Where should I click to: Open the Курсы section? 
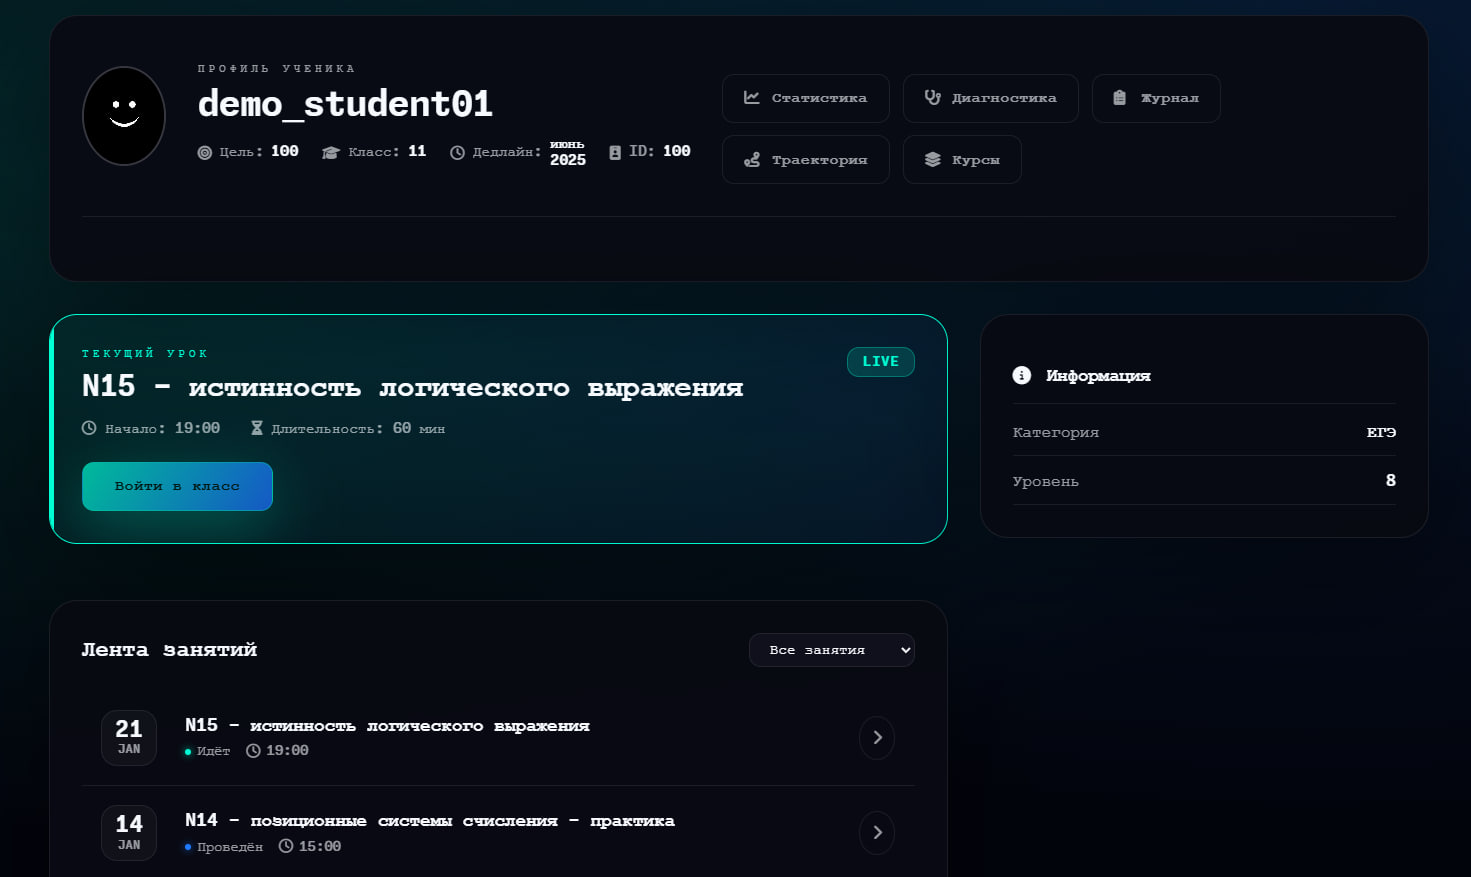(962, 160)
